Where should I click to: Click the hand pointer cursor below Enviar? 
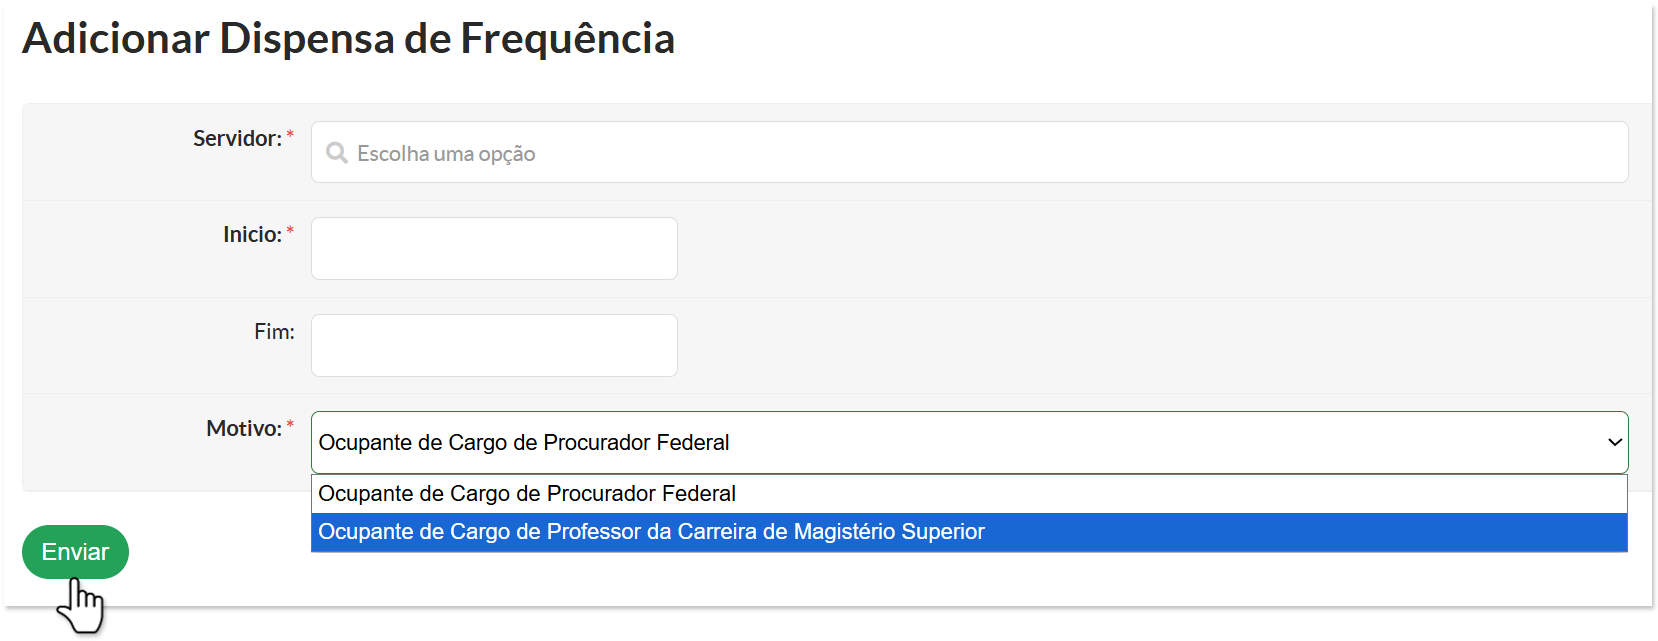pos(84,606)
